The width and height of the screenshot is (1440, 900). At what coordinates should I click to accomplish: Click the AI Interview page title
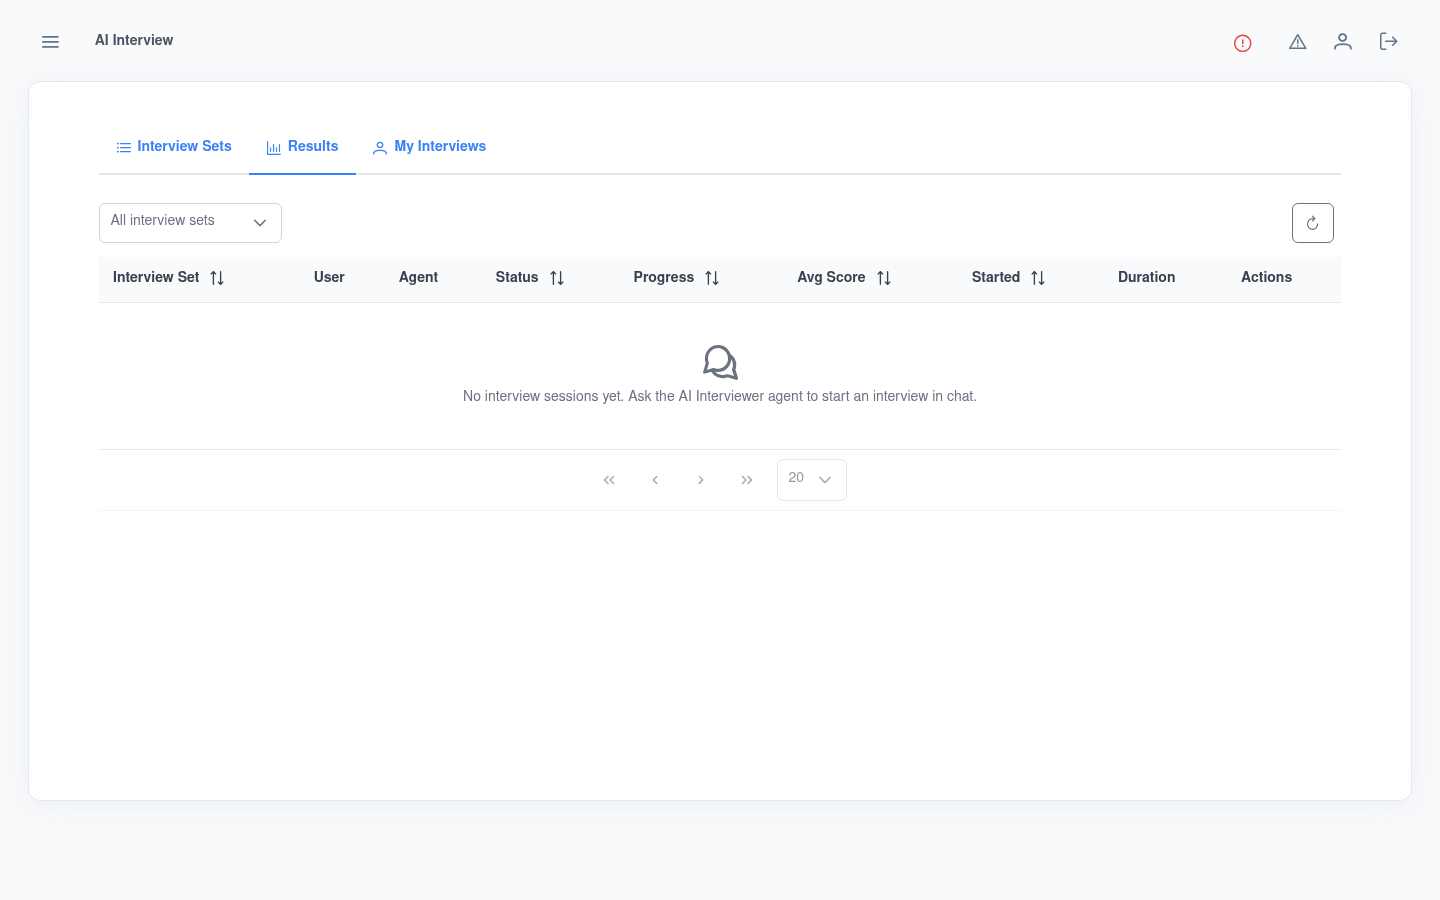click(x=134, y=40)
